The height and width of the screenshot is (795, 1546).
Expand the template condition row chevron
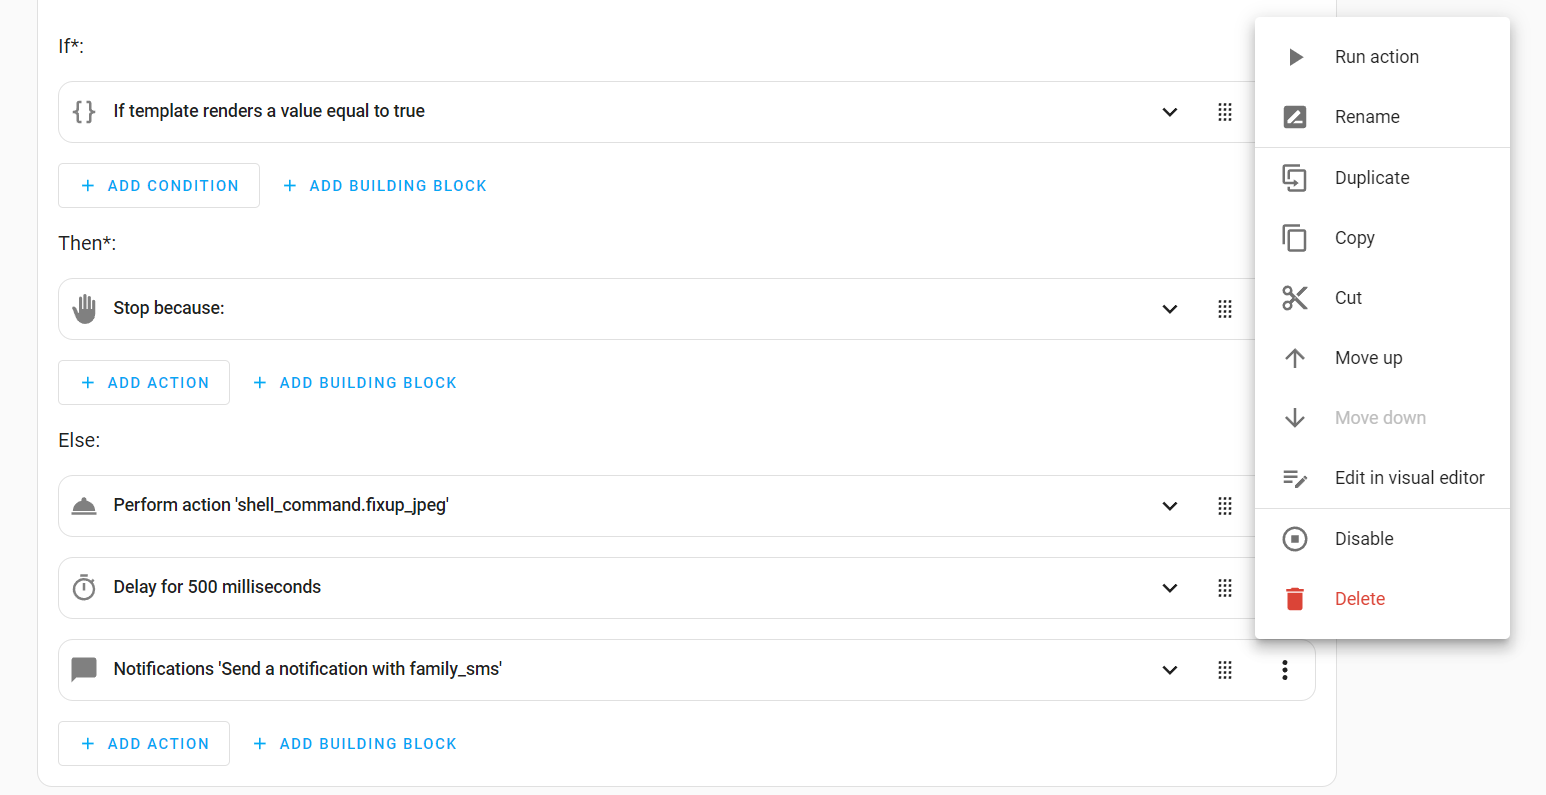pyautogui.click(x=1169, y=112)
